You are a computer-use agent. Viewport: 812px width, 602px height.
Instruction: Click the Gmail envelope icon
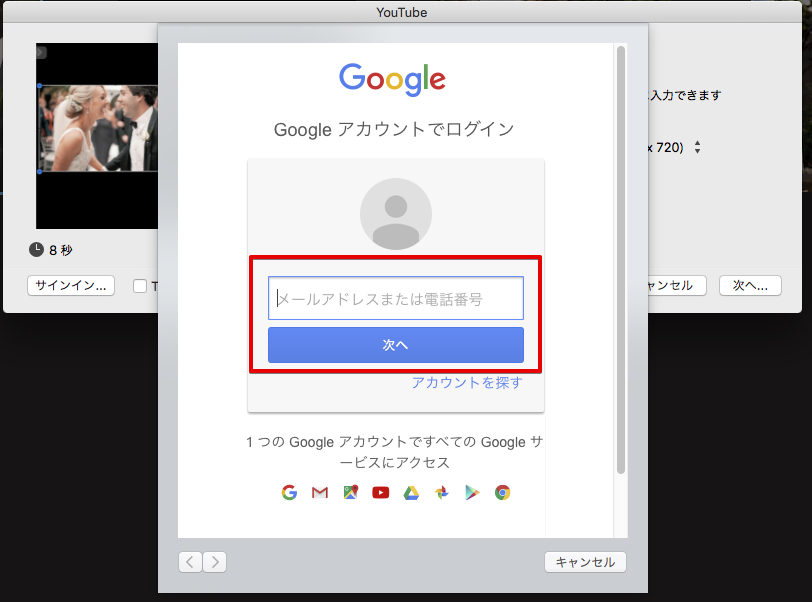click(320, 492)
